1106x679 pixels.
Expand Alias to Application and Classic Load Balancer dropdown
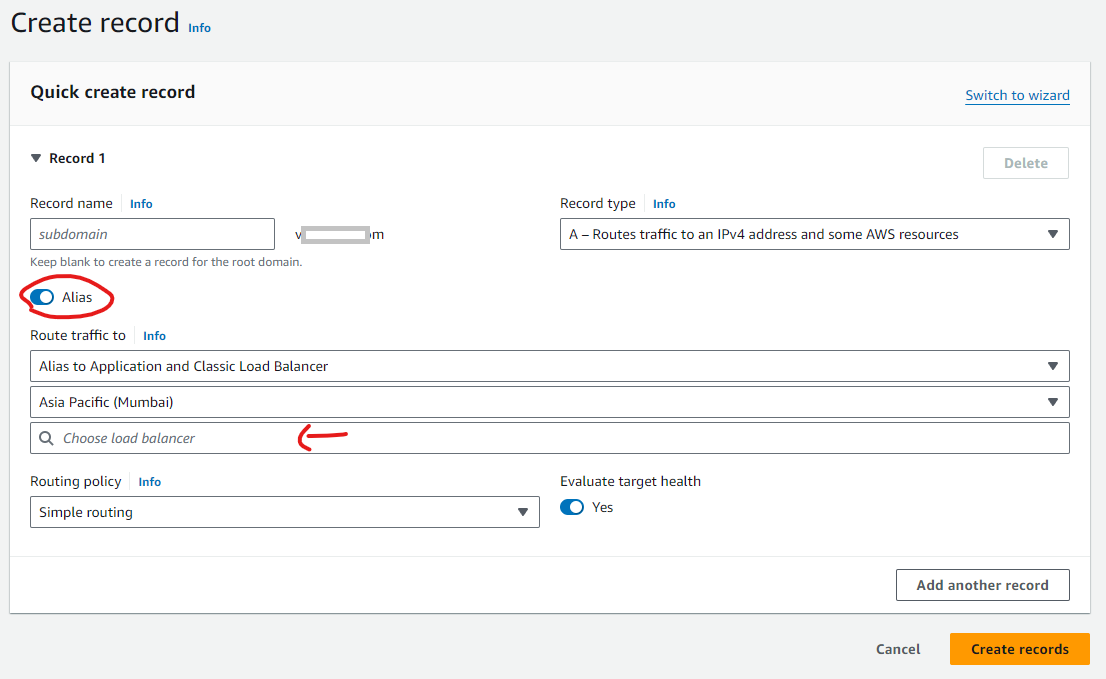[x=549, y=366]
